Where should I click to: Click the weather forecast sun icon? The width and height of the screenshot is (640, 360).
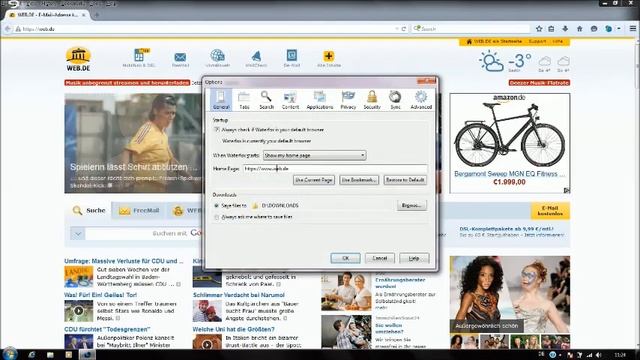point(491,62)
